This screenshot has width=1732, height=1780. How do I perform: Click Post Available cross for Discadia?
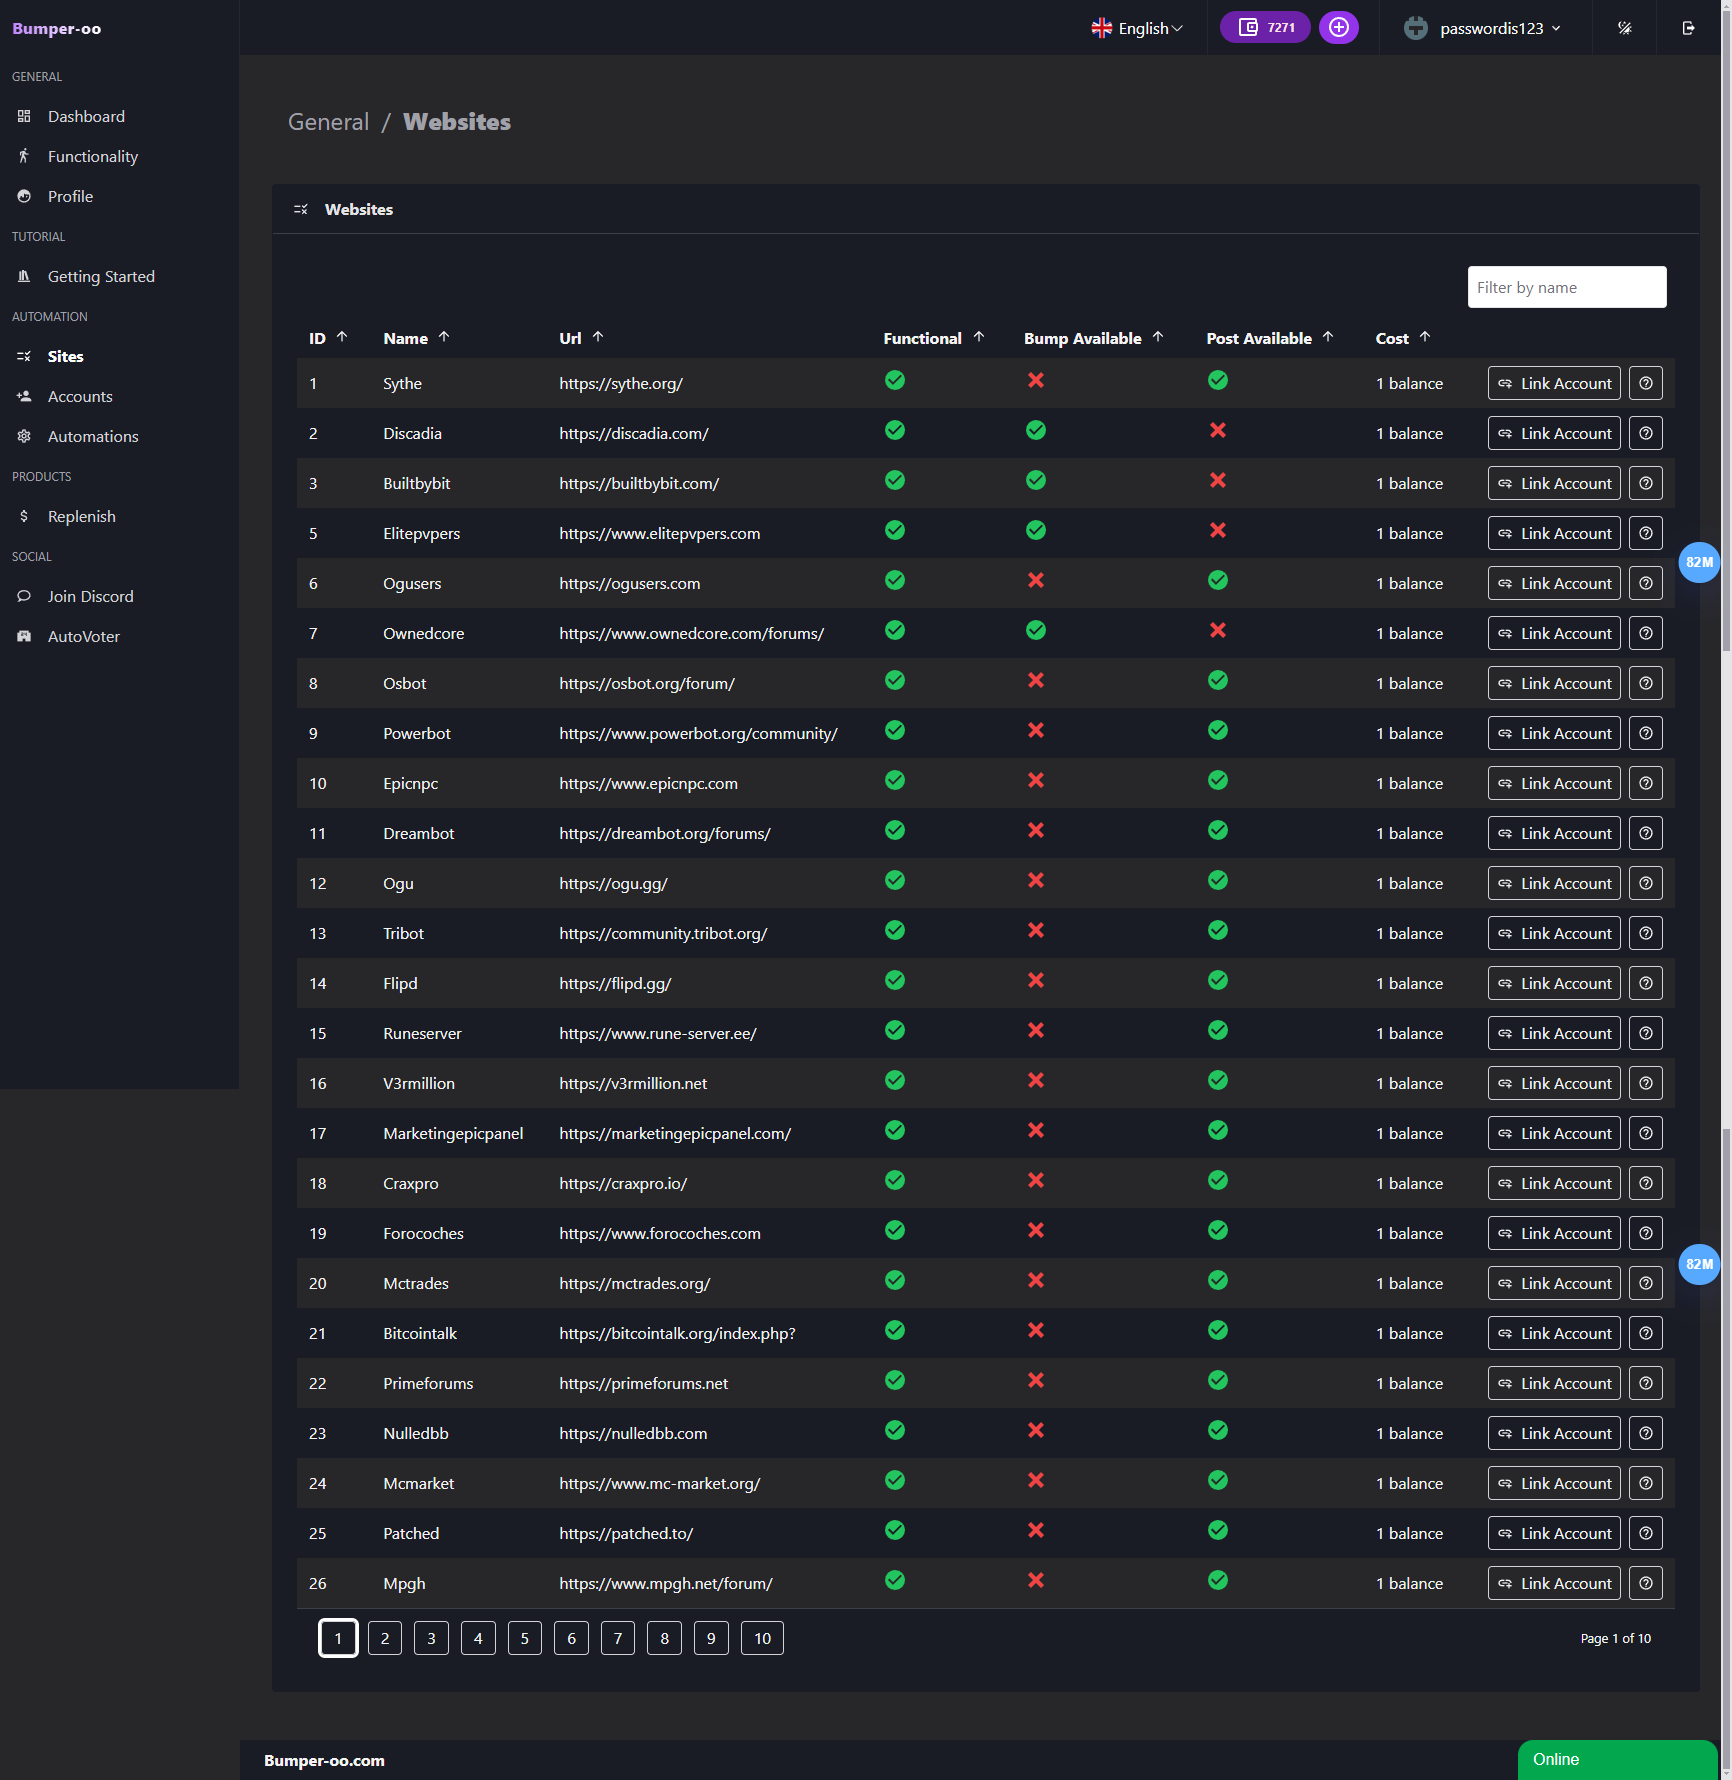tap(1218, 430)
